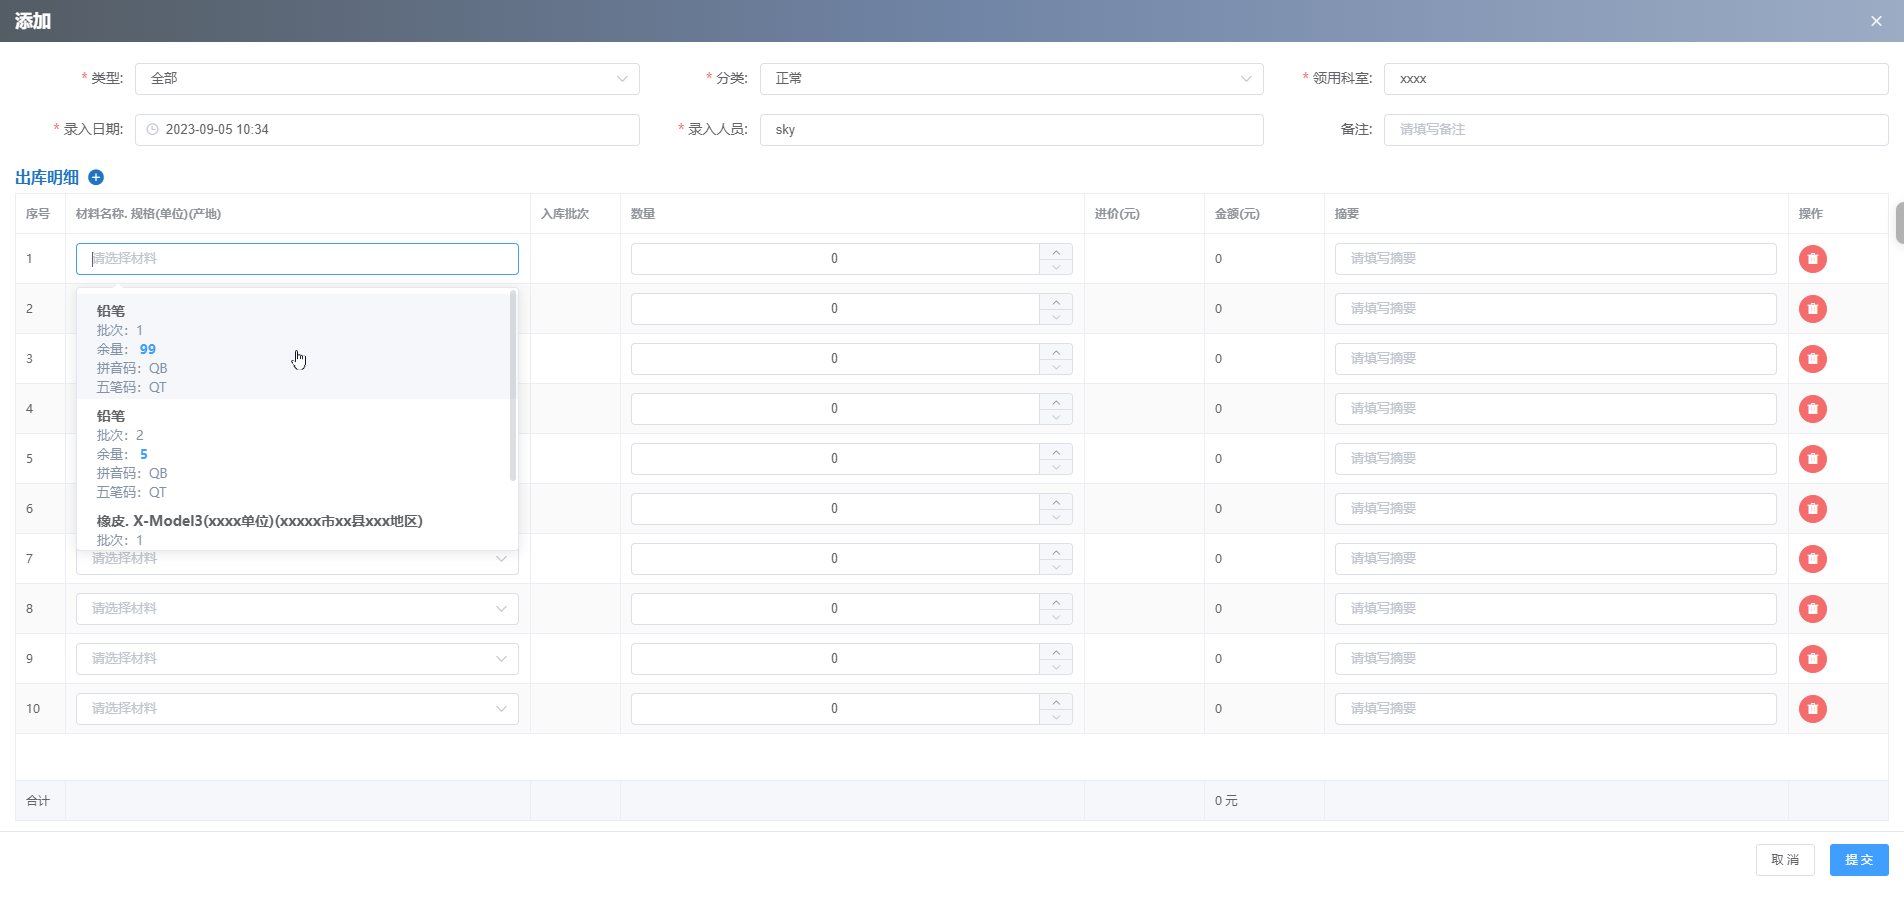This screenshot has width=1904, height=921.
Task: Close the 添加 dialog with X icon
Action: click(1876, 21)
